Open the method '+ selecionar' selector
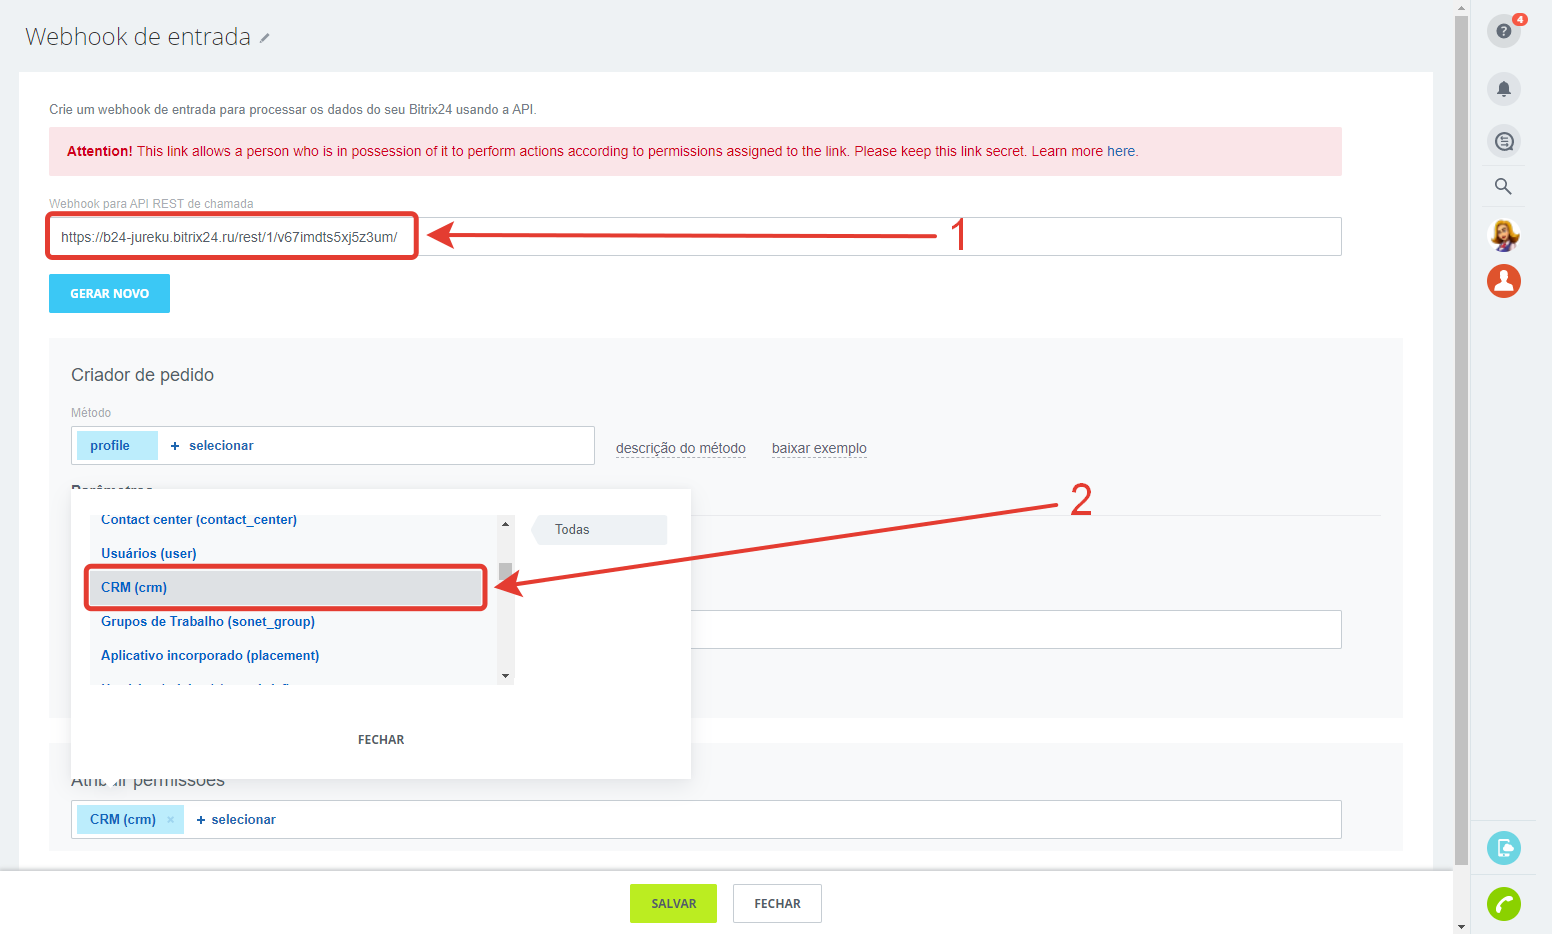The width and height of the screenshot is (1552, 934). click(x=212, y=446)
